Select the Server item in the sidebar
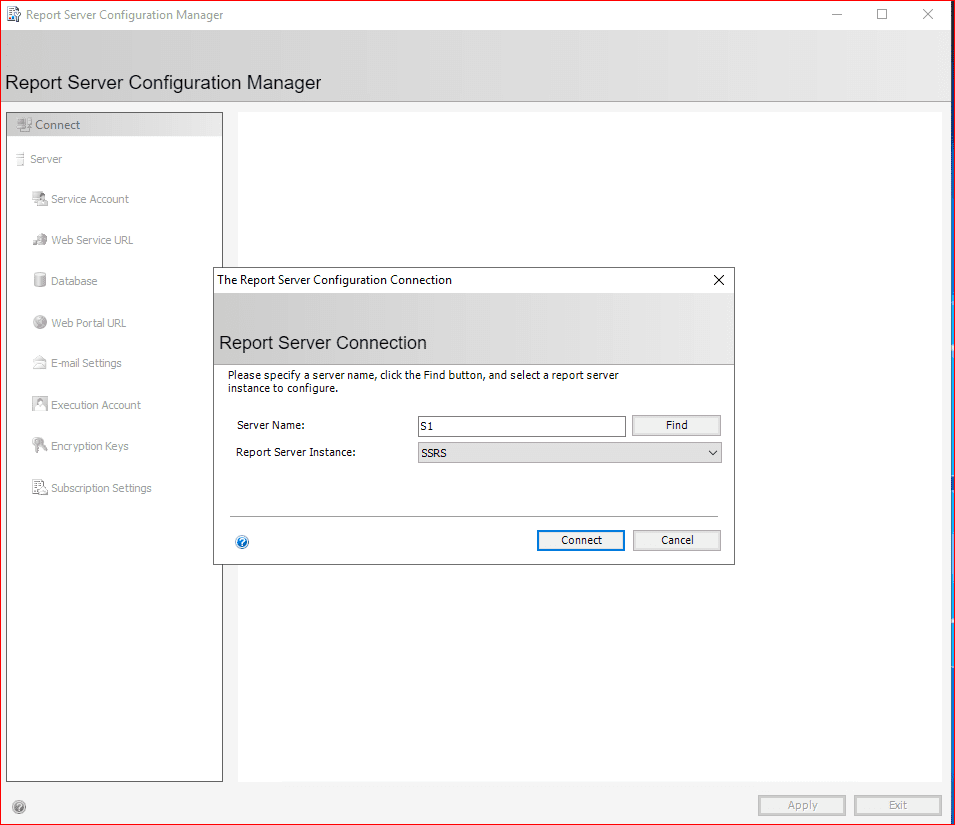This screenshot has height=825, width=955. (x=46, y=159)
